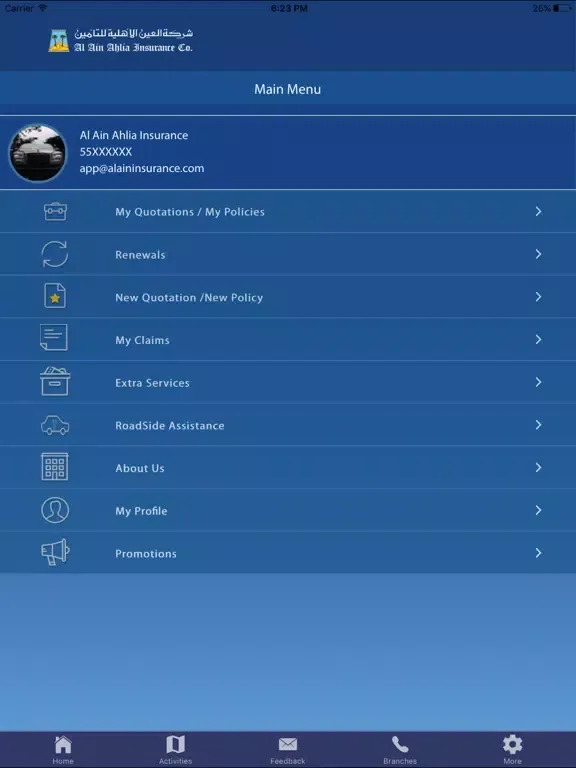The height and width of the screenshot is (768, 576).
Task: Tap the Branches tab label
Action: tap(400, 761)
